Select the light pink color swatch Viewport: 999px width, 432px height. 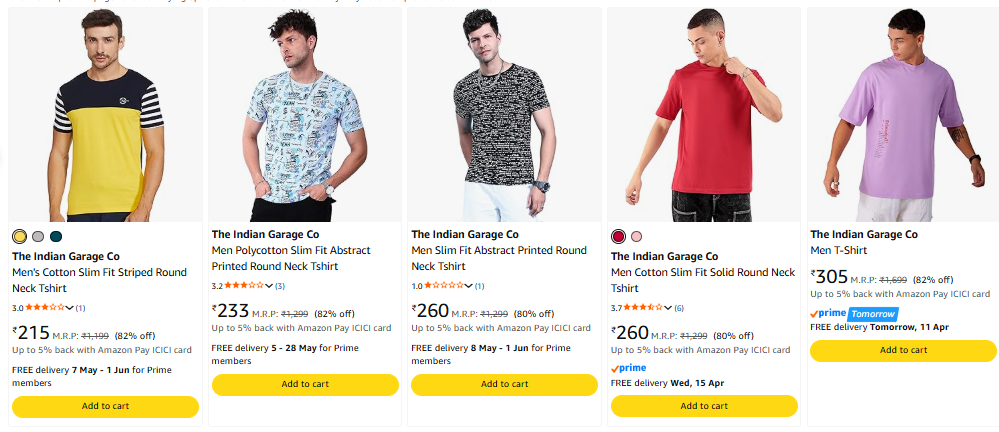point(636,237)
